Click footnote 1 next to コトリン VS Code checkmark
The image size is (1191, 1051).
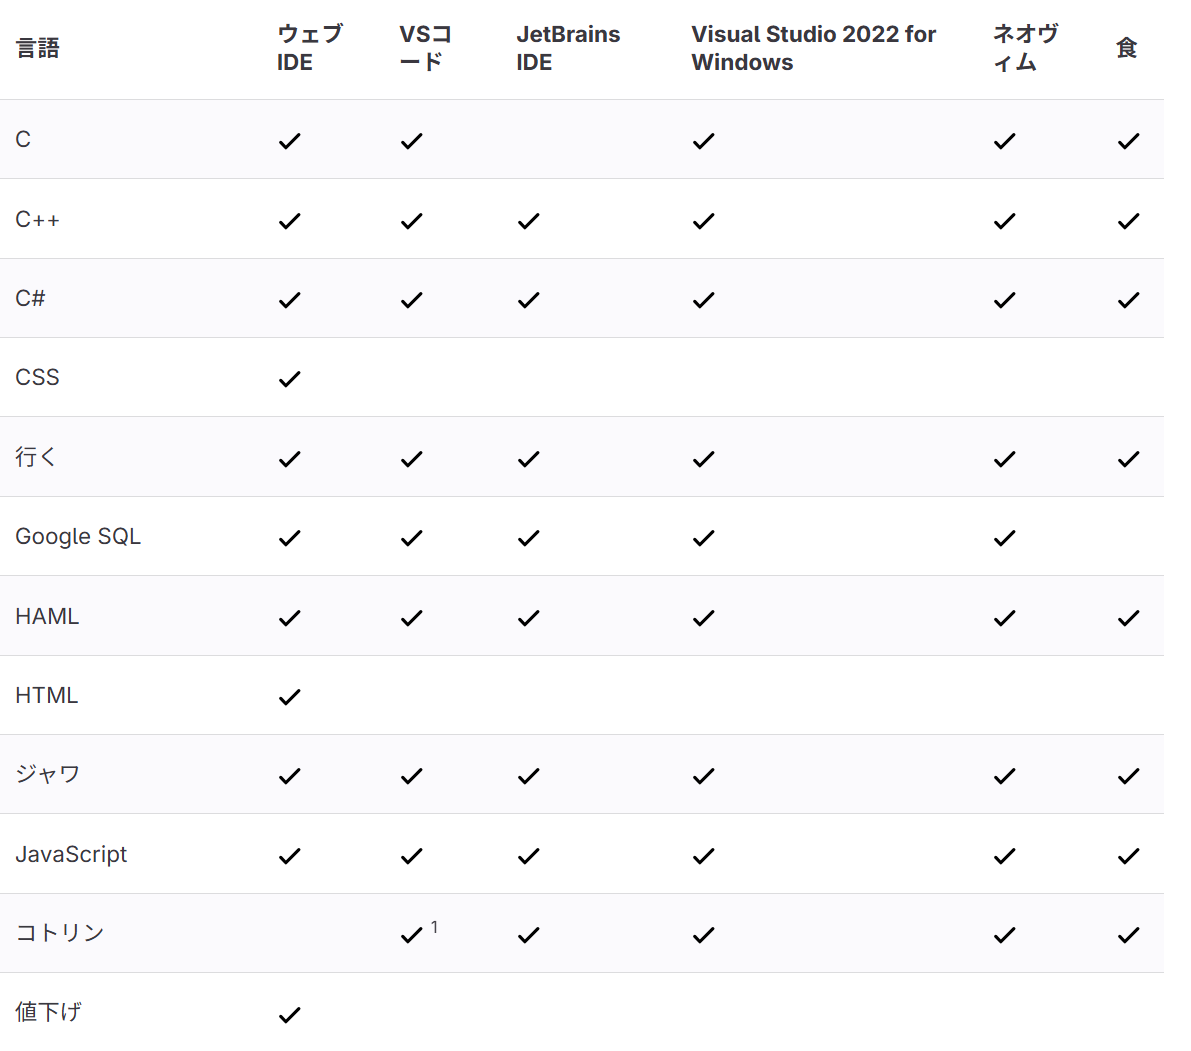[434, 927]
